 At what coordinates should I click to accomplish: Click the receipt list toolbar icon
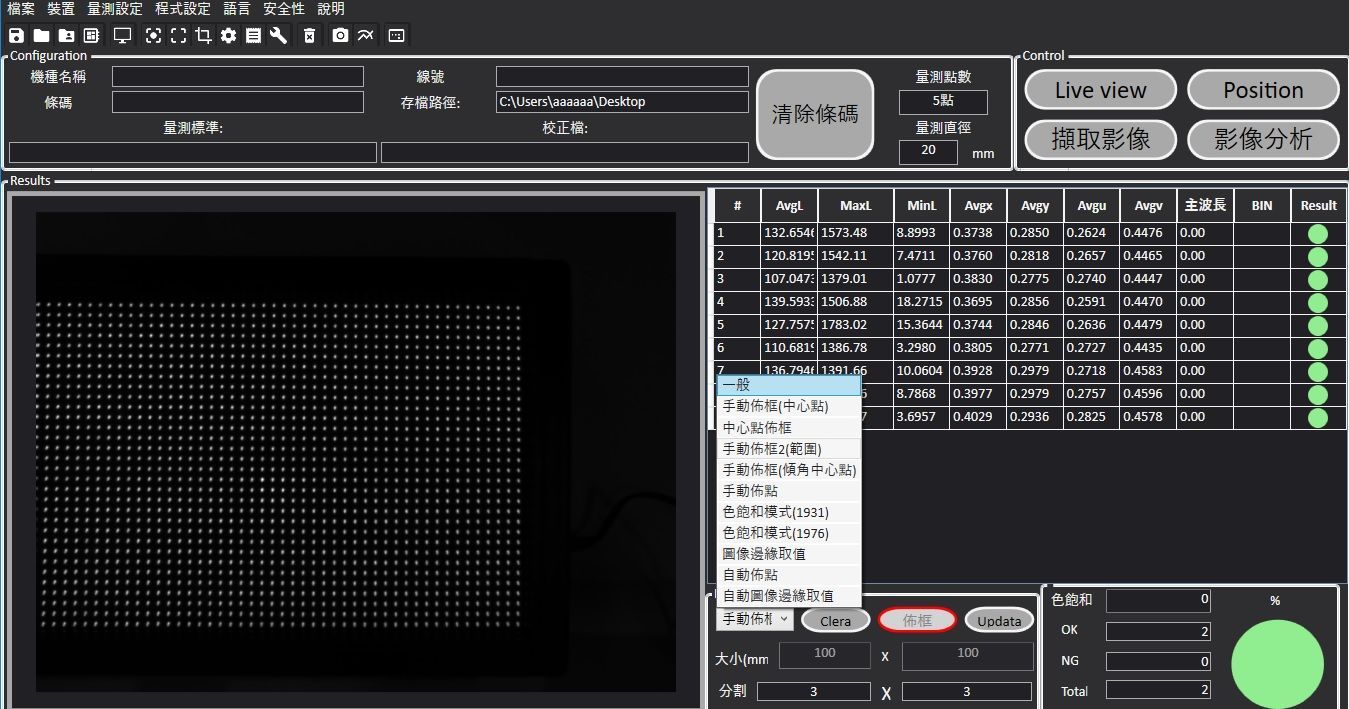pos(253,35)
